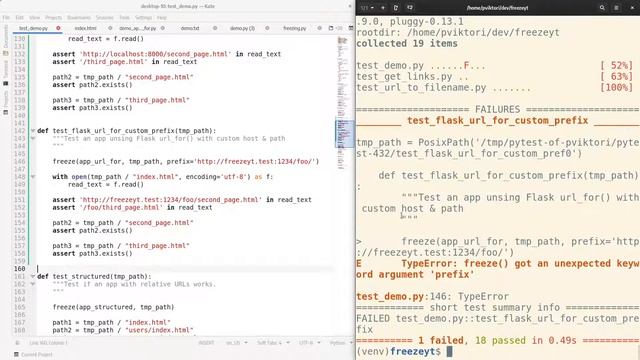Add a new terminal tab

coord(383,7)
